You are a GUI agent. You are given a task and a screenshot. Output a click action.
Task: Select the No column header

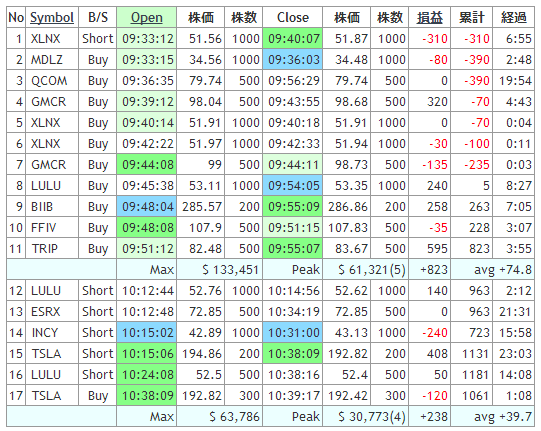click(16, 17)
